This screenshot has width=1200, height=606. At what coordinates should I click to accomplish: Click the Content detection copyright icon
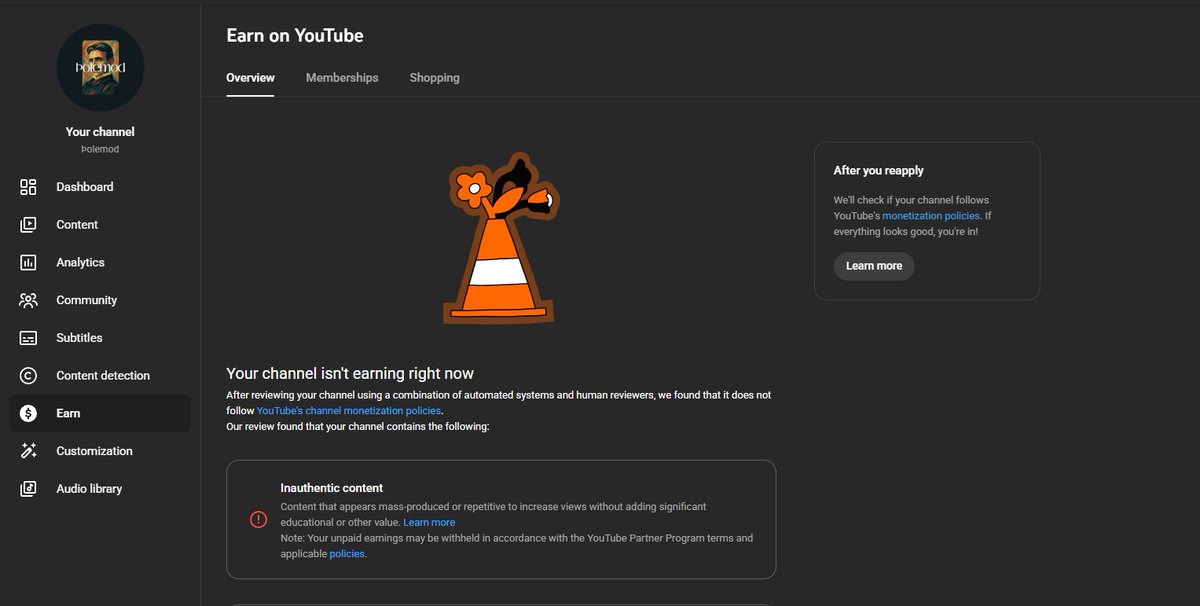(28, 376)
